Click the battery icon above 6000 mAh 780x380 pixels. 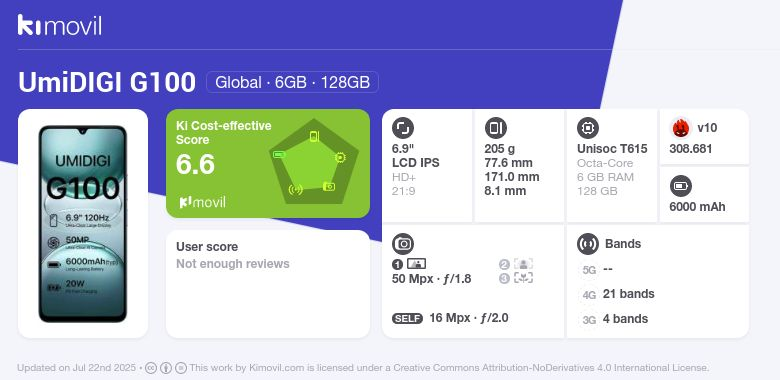(681, 187)
